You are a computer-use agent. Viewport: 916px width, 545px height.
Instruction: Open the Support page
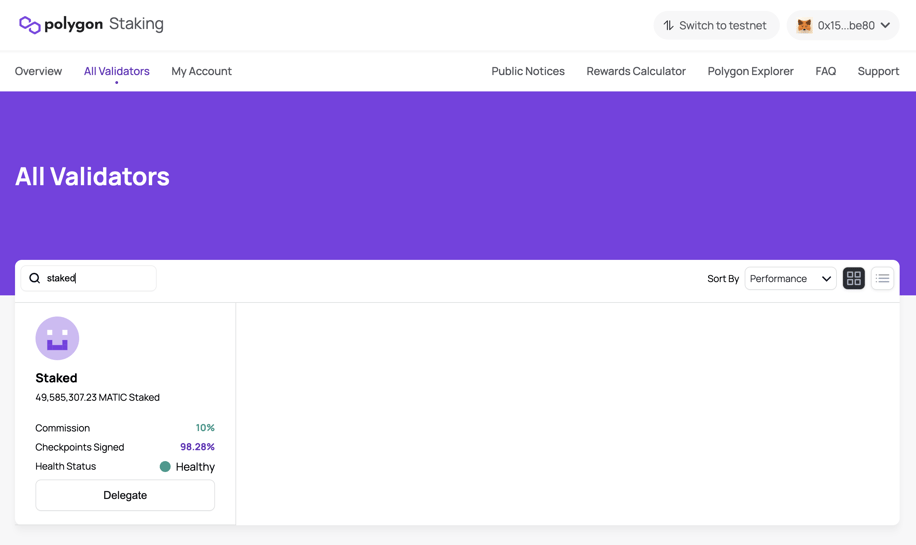point(878,71)
